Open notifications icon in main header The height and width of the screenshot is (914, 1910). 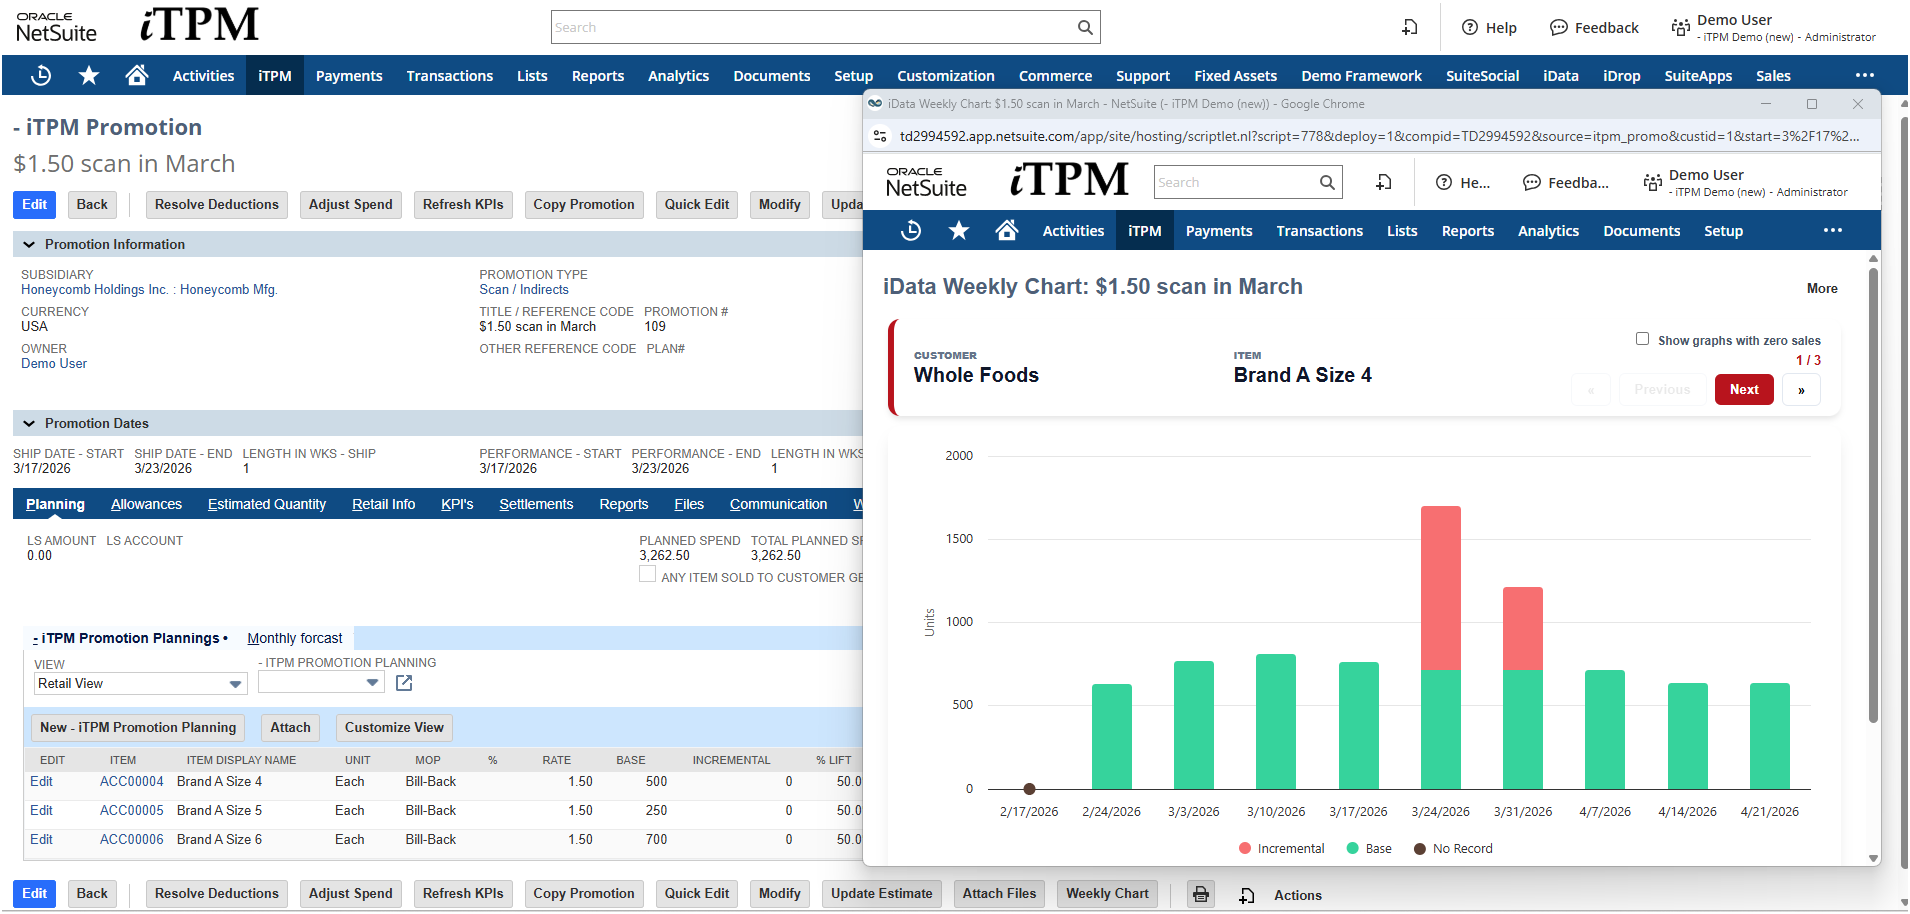click(1410, 27)
